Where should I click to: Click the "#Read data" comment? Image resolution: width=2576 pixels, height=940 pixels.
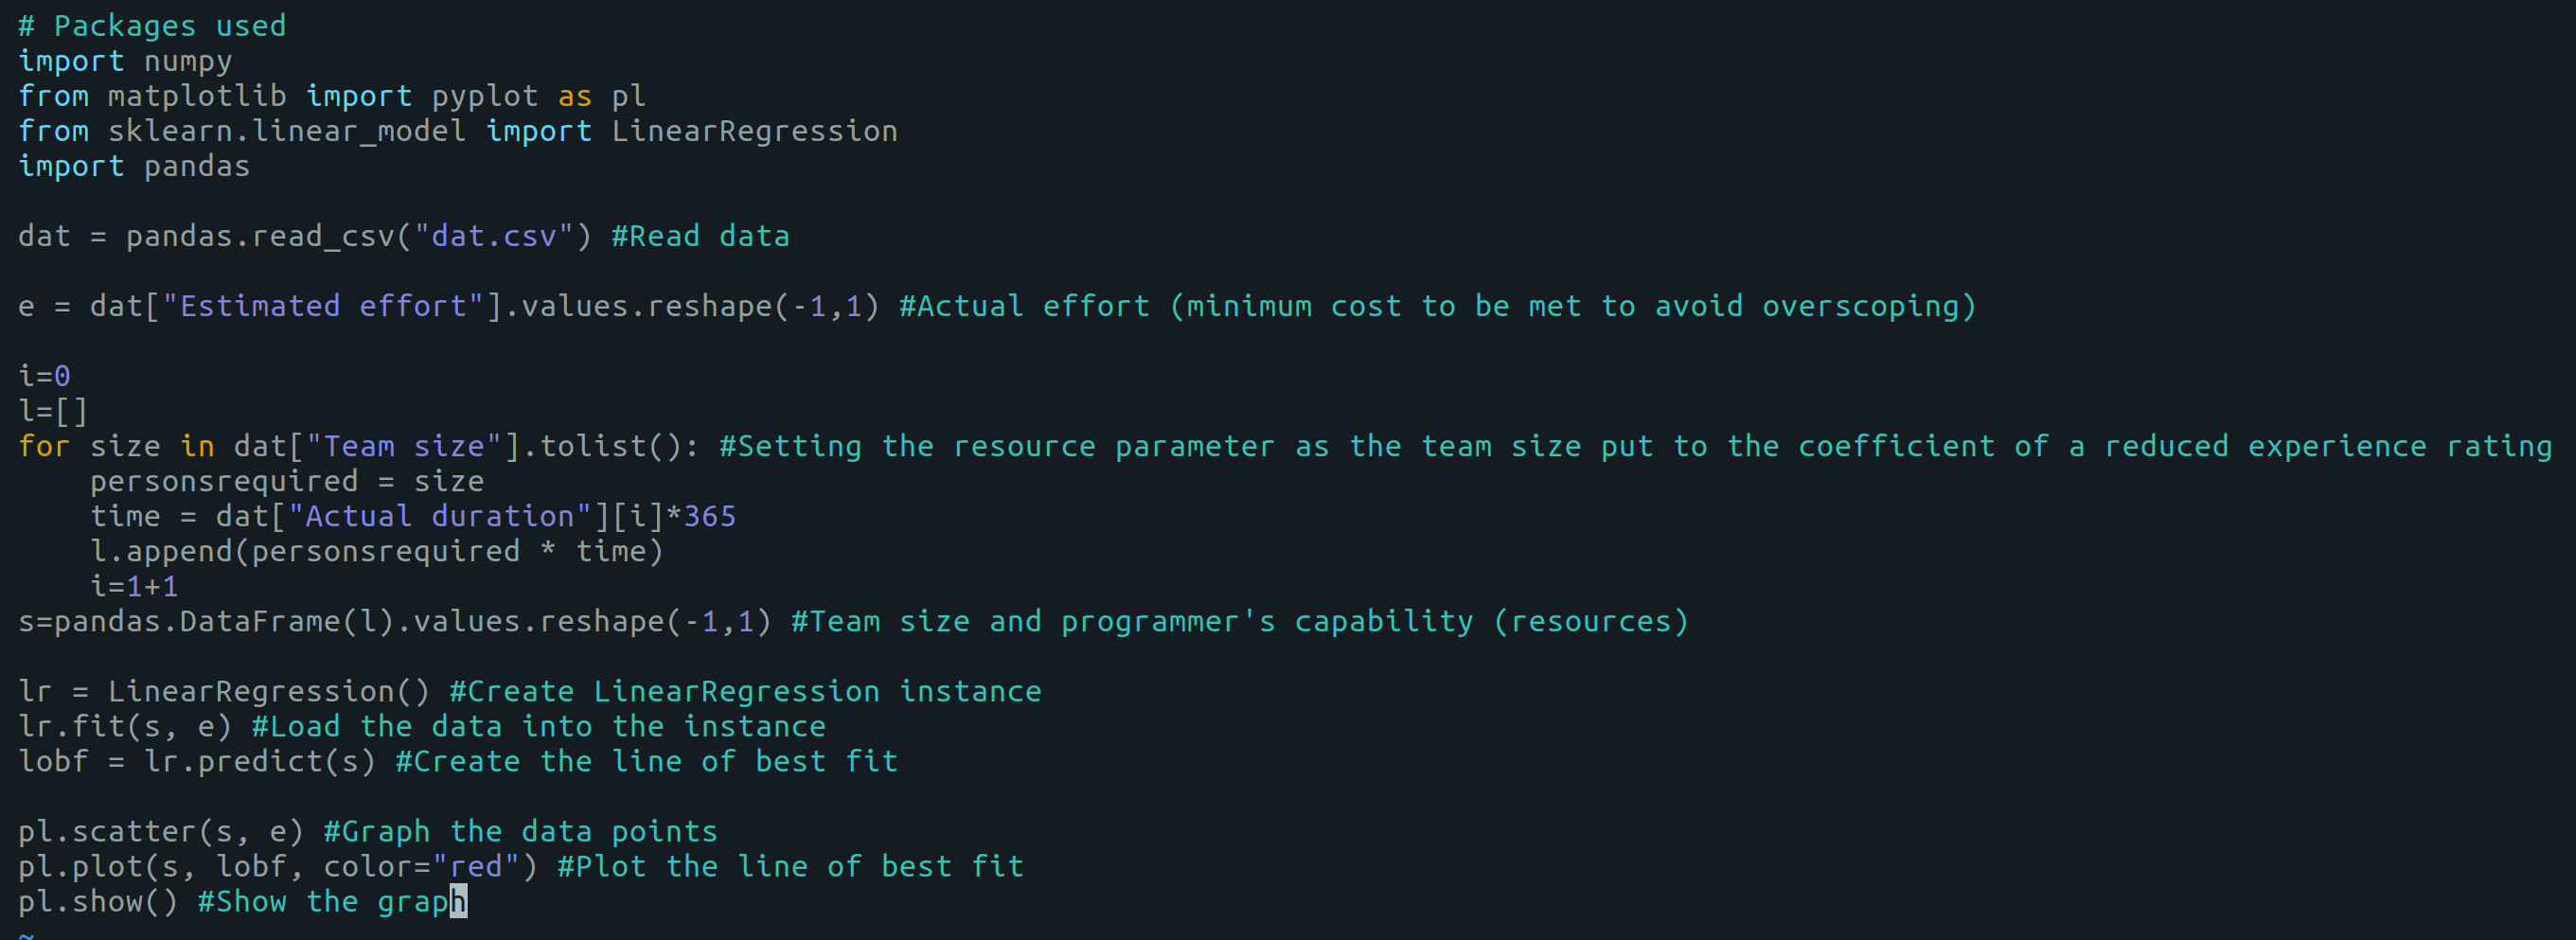pos(700,236)
